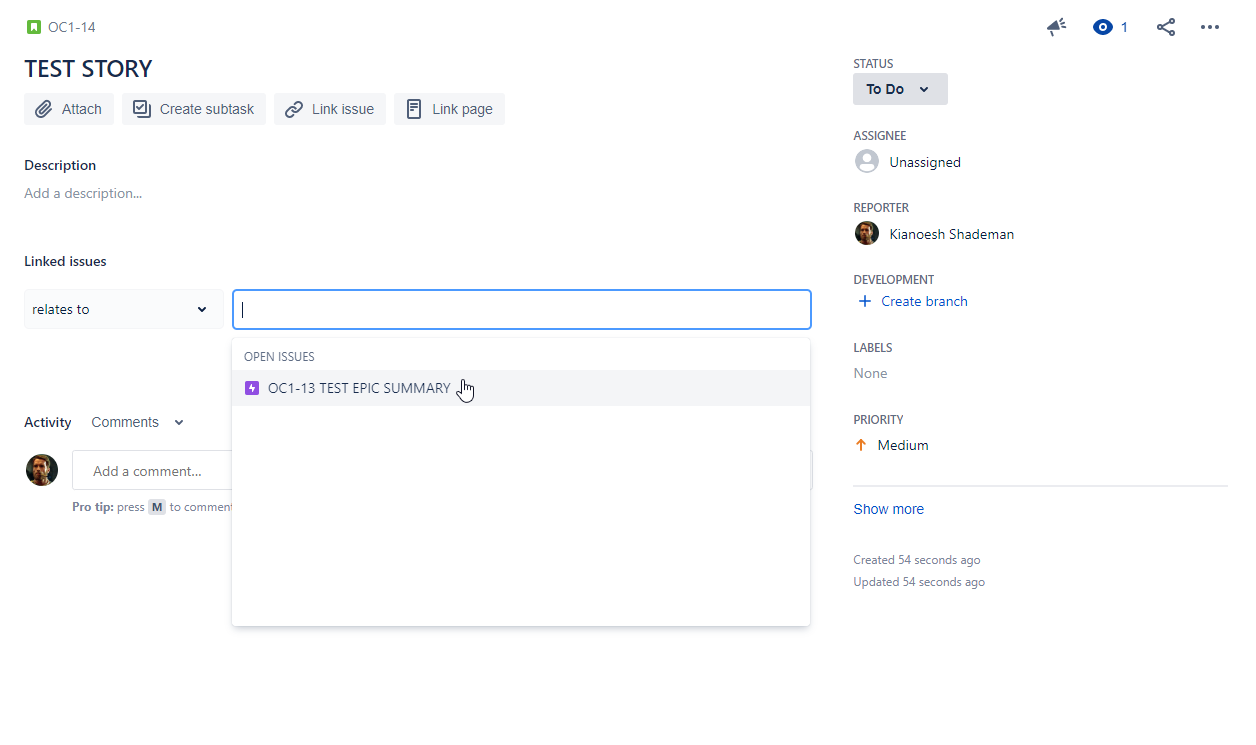Select OC1-13 TEST EPIC SUMMARY from open issues
Image resolution: width=1256 pixels, height=745 pixels.
point(358,388)
